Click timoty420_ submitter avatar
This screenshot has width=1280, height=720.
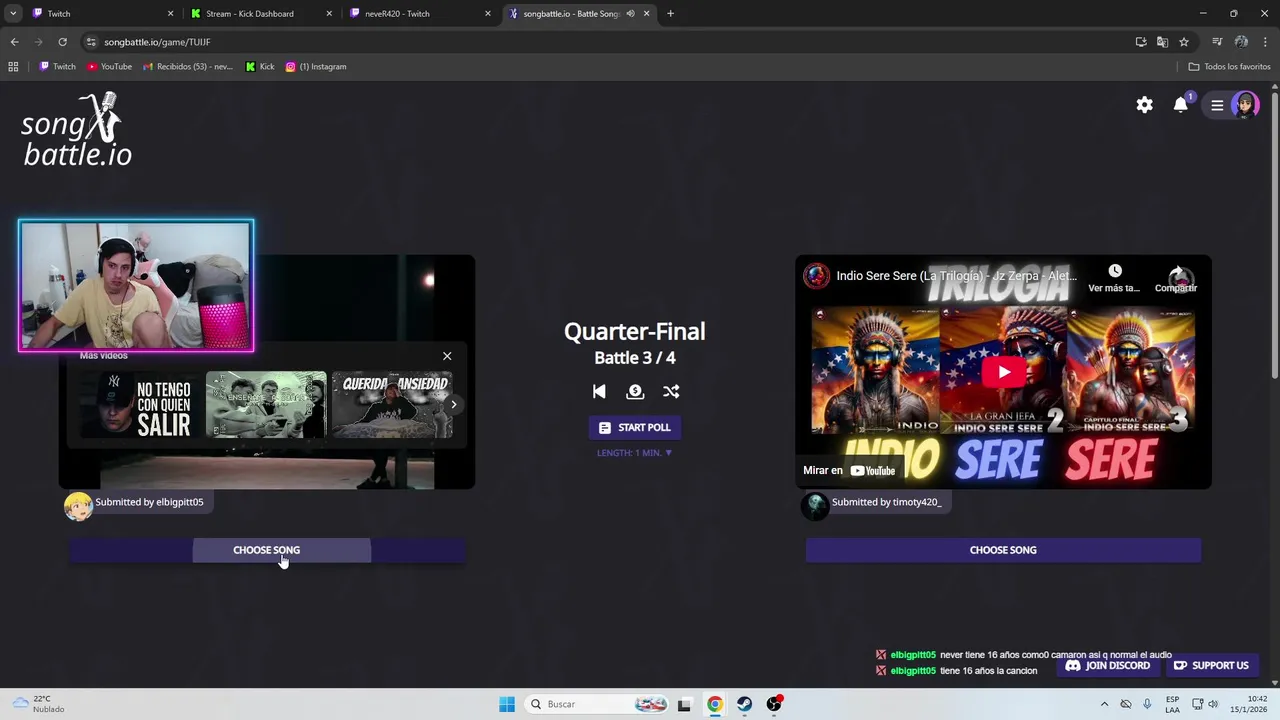tap(815, 506)
